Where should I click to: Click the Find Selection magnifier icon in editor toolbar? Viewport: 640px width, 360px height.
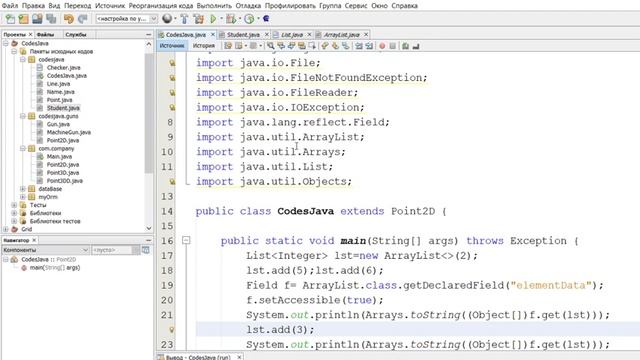click(270, 46)
